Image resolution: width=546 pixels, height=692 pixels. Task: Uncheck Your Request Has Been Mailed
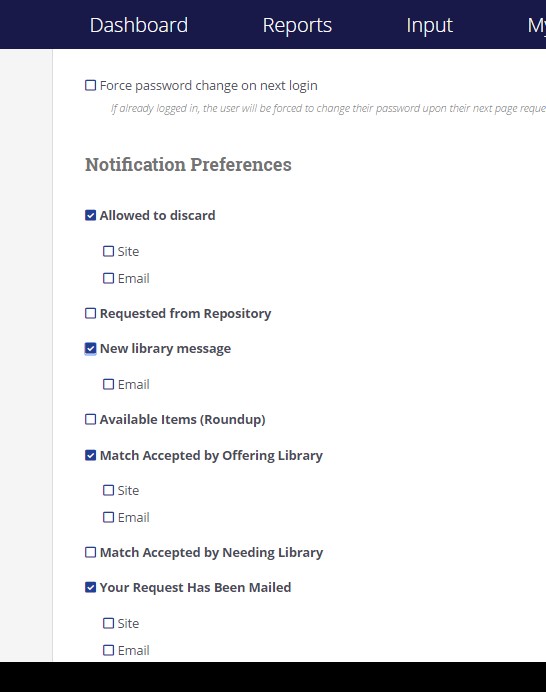click(x=90, y=587)
